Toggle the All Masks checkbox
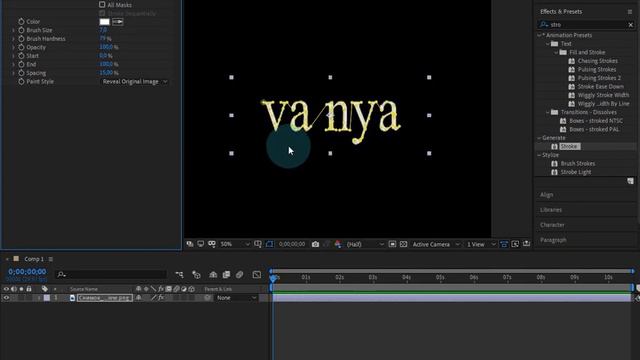This screenshot has width=640, height=360. (x=102, y=4)
